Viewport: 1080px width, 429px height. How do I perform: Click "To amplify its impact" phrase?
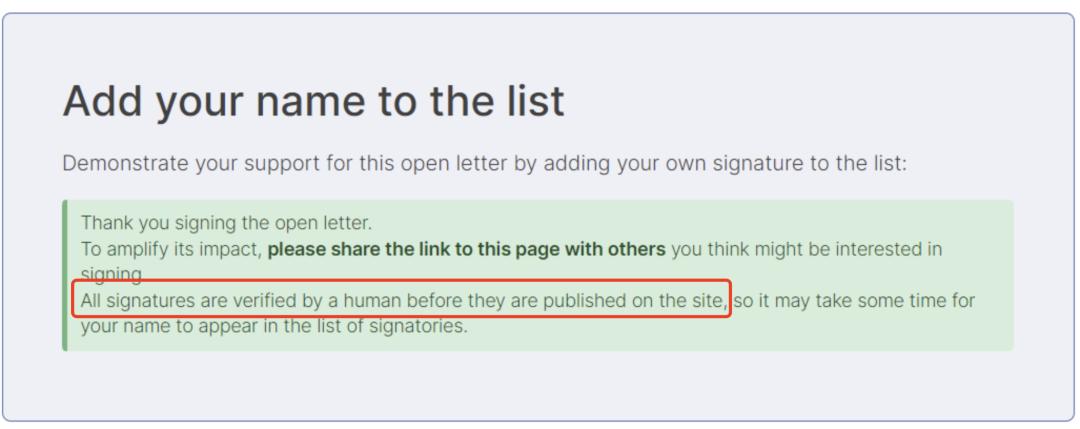click(x=171, y=249)
